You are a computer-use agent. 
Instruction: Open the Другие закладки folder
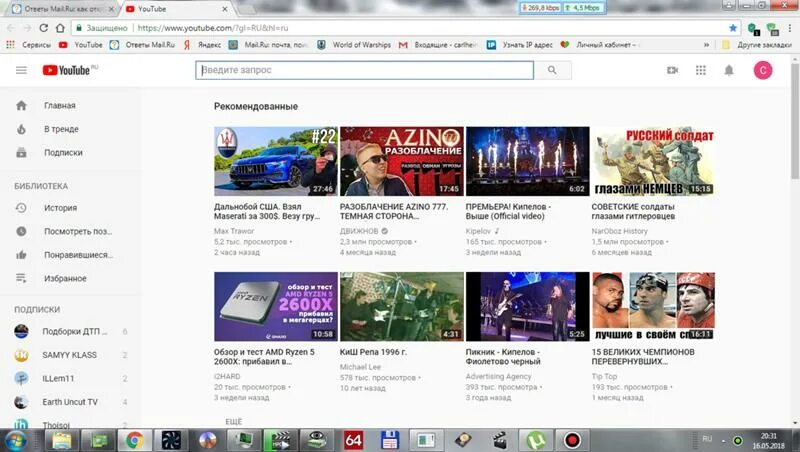pyautogui.click(x=756, y=45)
